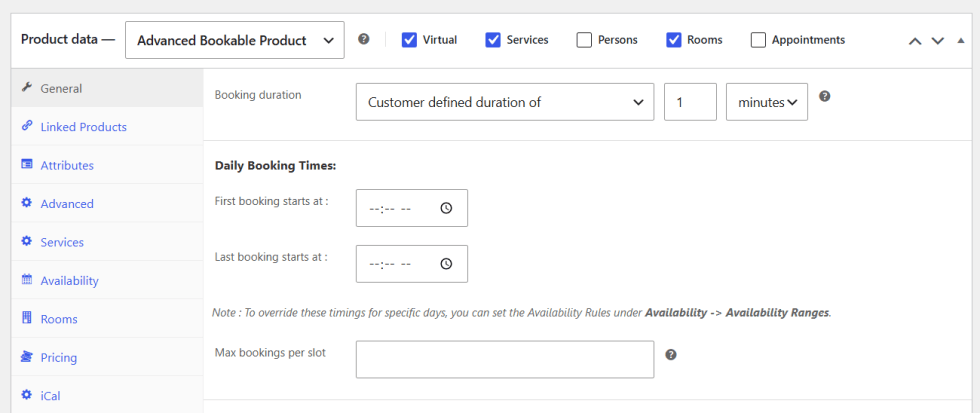This screenshot has height=413, width=980.
Task: Uncheck the Services checkbox
Action: click(493, 40)
